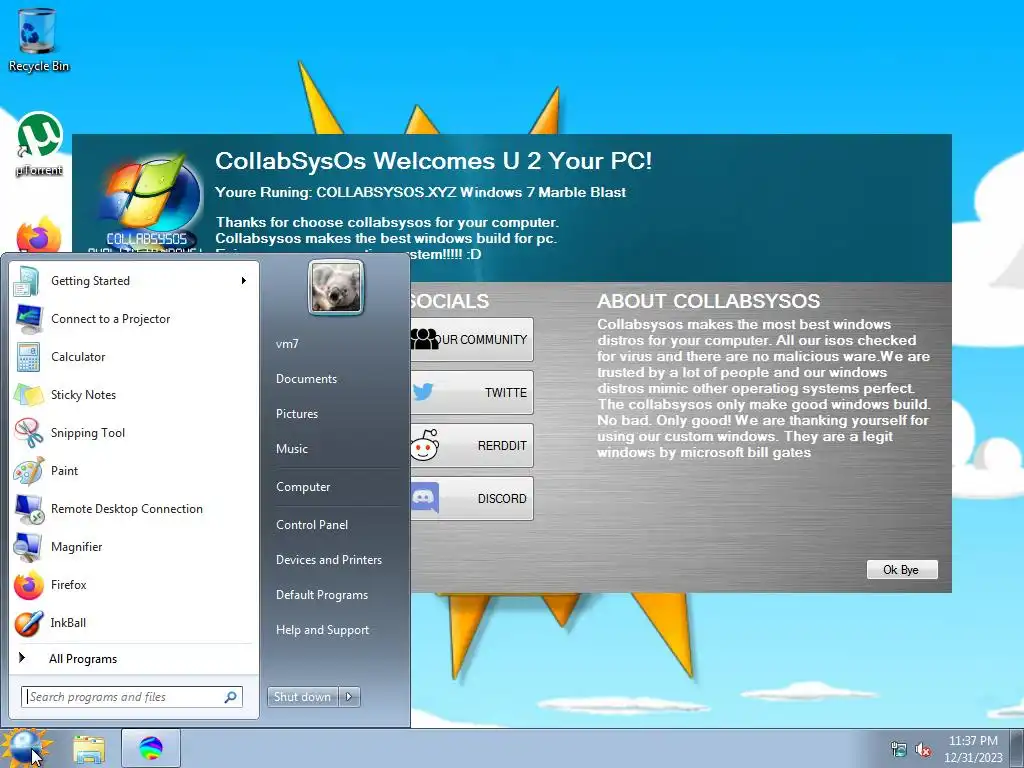Image resolution: width=1024 pixels, height=768 pixels.
Task: Expand All Programs list
Action: point(83,658)
